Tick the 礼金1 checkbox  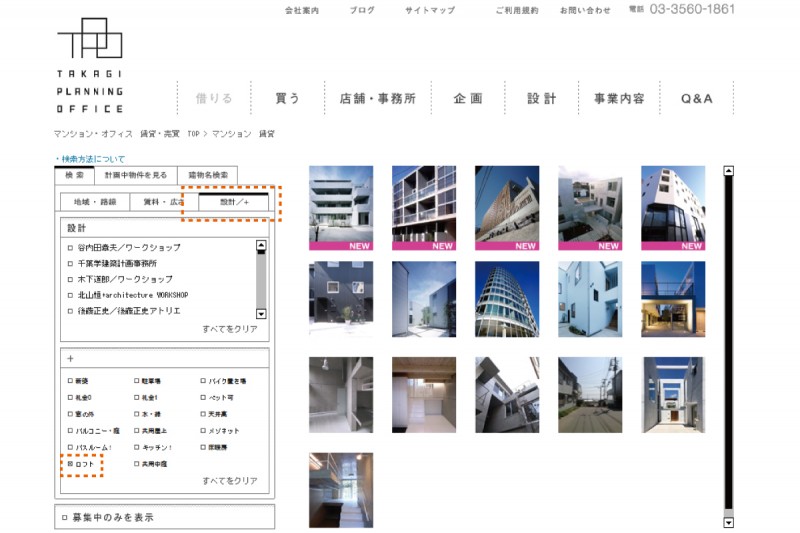pos(137,397)
